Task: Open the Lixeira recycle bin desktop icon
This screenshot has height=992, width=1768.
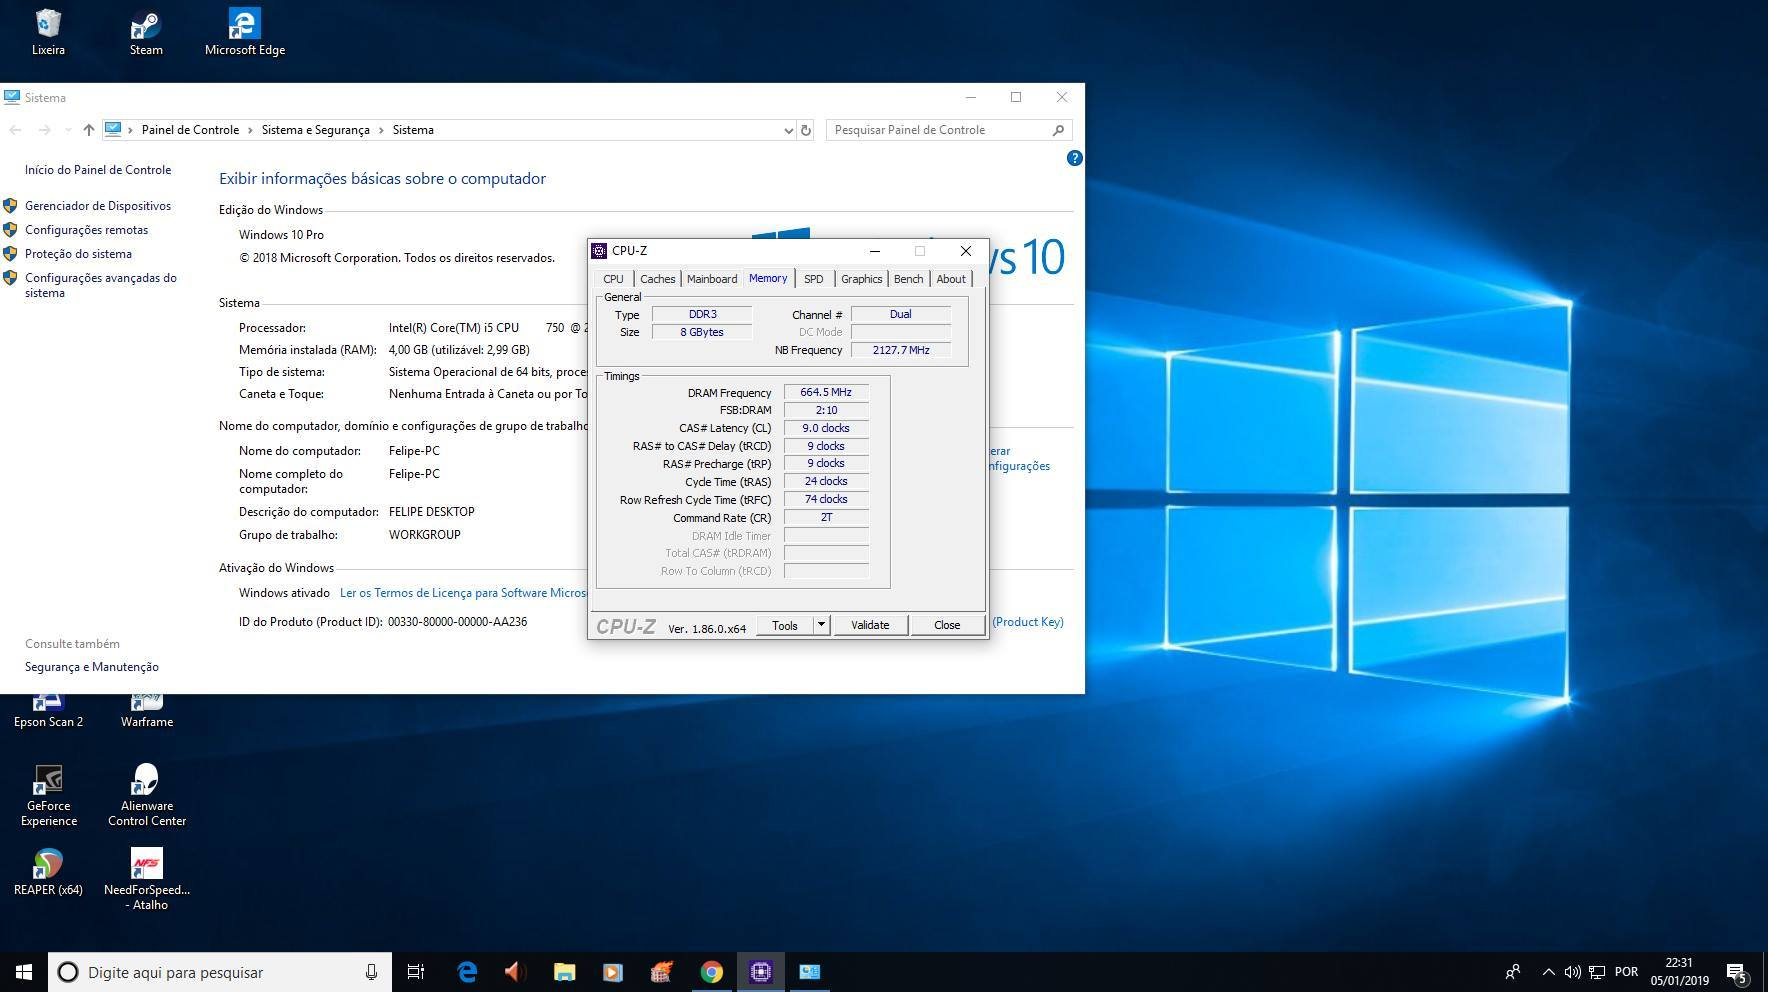Action: click(48, 31)
